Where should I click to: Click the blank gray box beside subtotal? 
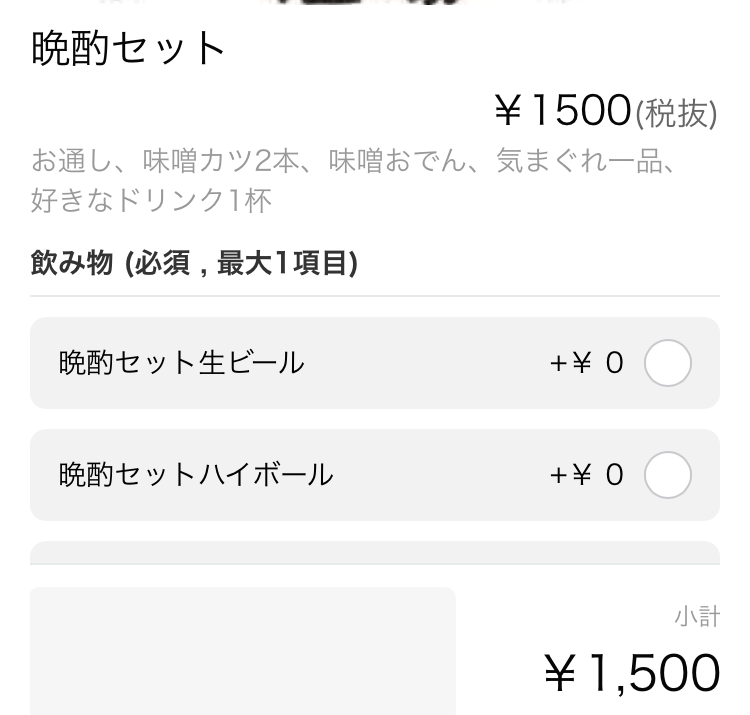(242, 650)
